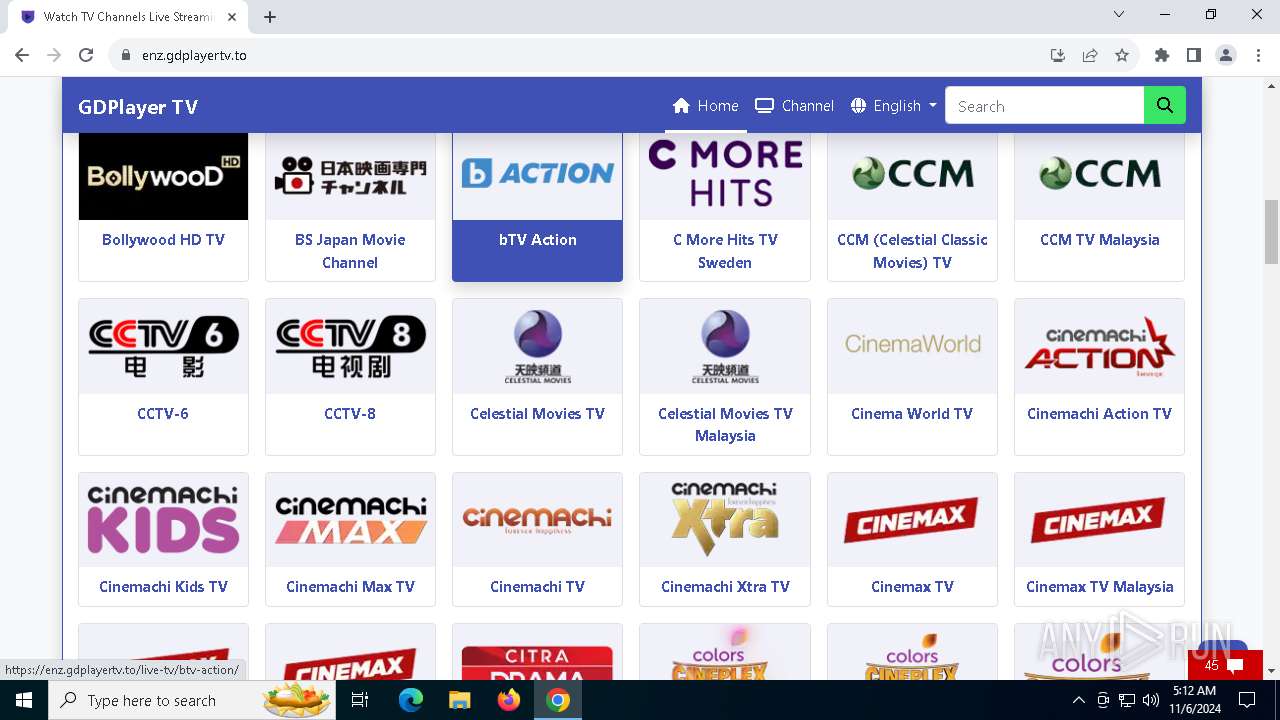Image resolution: width=1280 pixels, height=720 pixels.
Task: Open tab search chevron in title bar
Action: [x=1119, y=14]
